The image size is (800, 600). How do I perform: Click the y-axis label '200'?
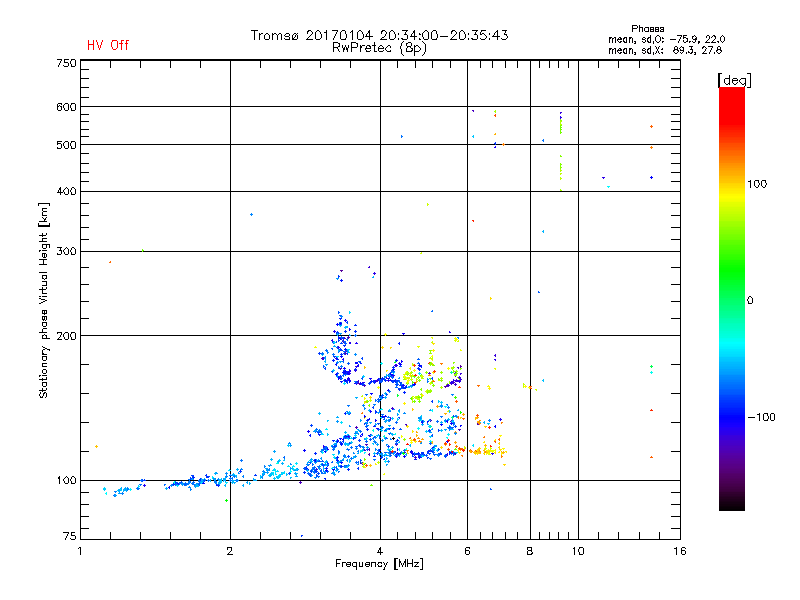(66, 336)
